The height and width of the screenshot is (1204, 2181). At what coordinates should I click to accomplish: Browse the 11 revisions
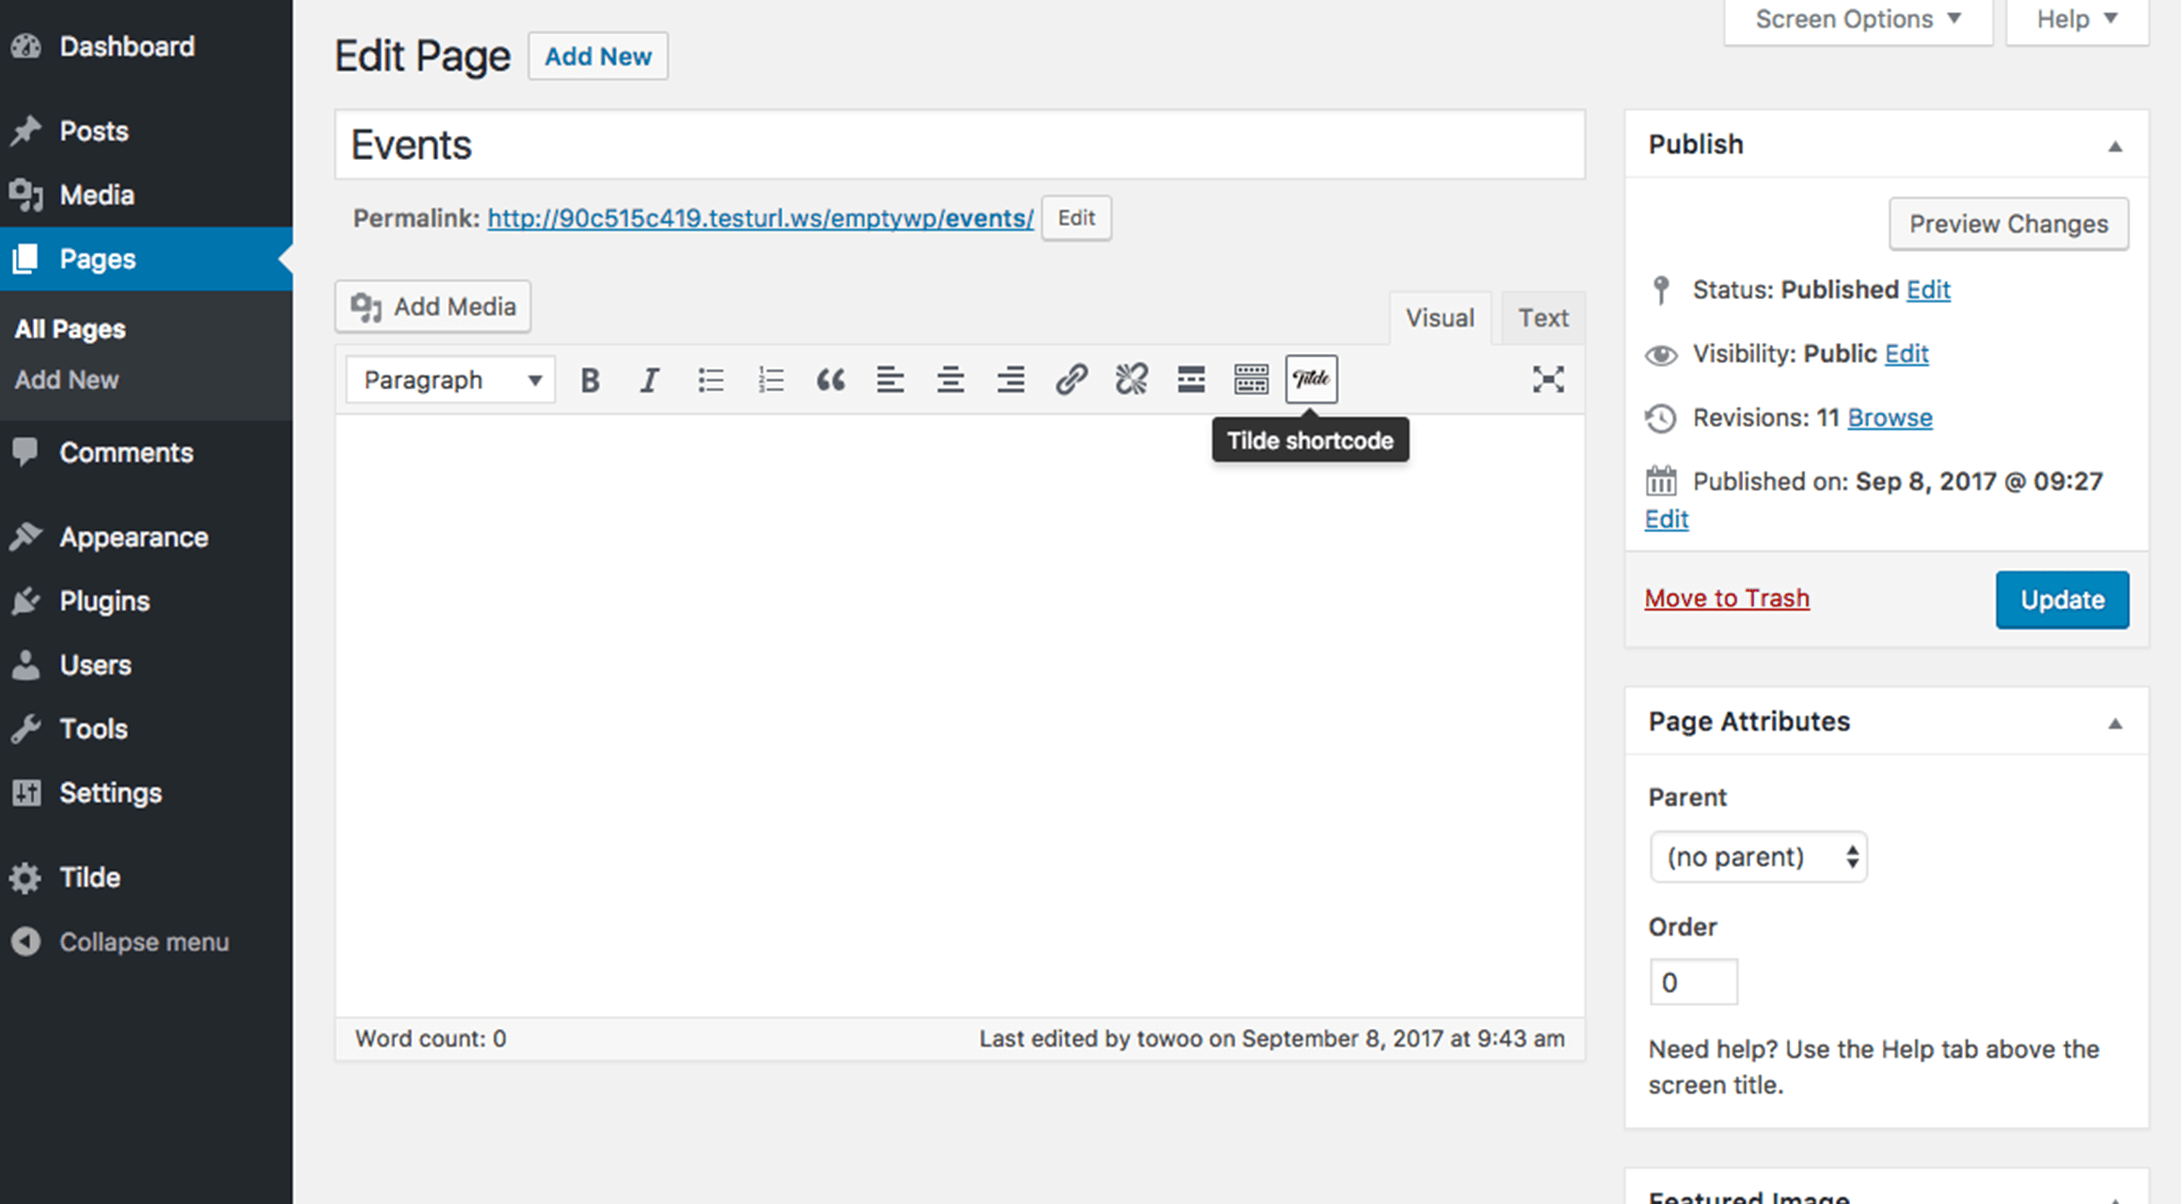point(1889,418)
